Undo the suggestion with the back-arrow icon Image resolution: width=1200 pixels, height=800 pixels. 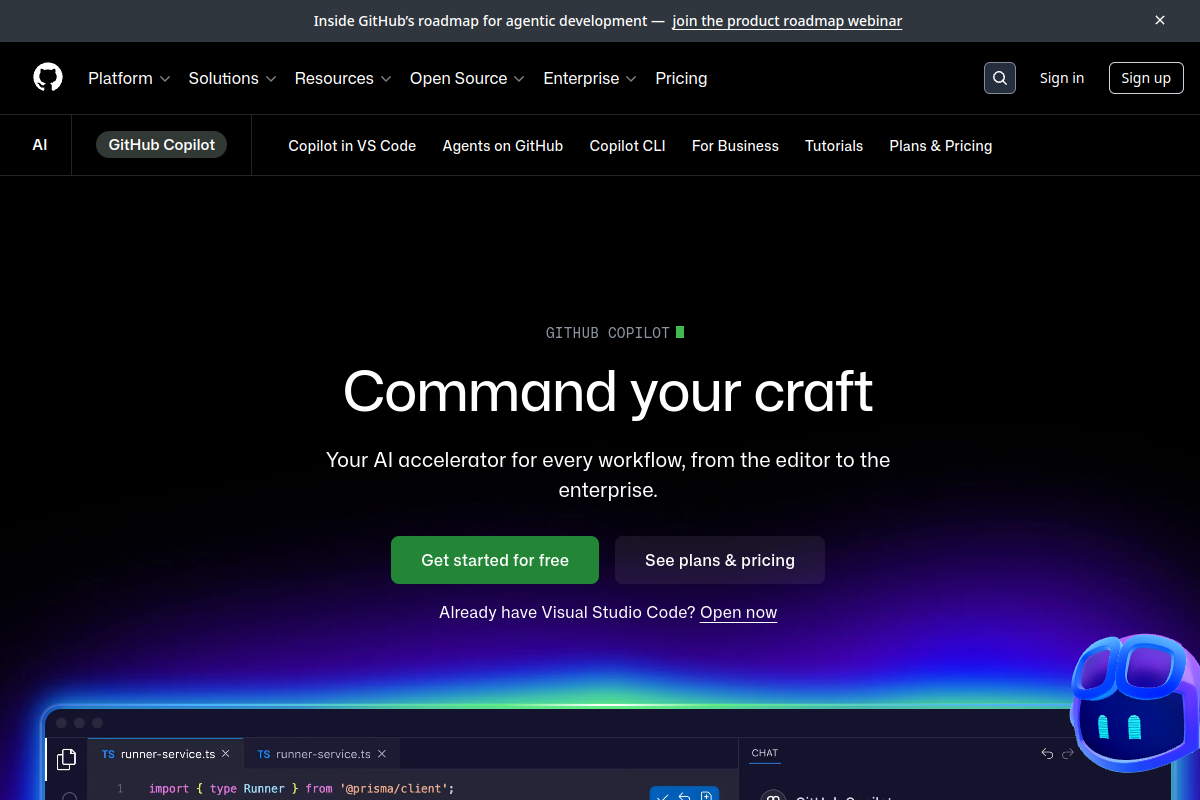pos(684,795)
